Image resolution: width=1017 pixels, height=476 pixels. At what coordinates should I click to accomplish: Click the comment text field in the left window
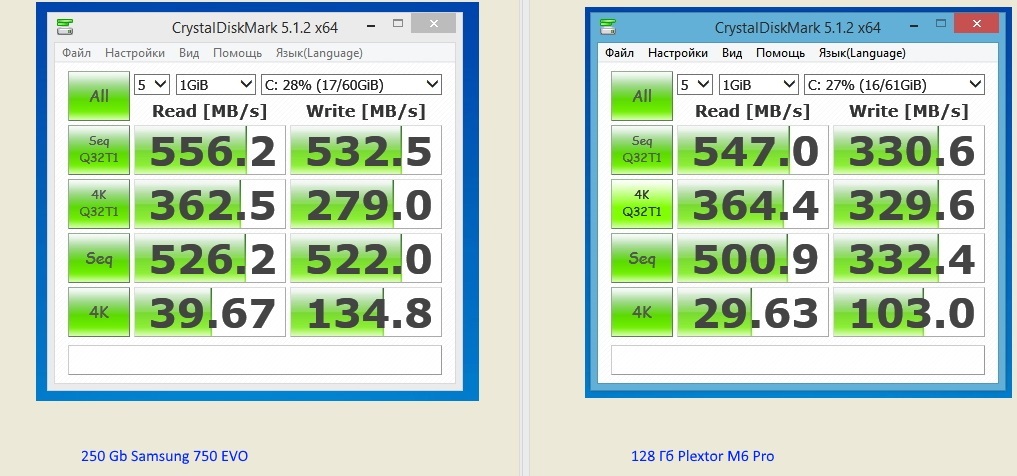pos(255,360)
